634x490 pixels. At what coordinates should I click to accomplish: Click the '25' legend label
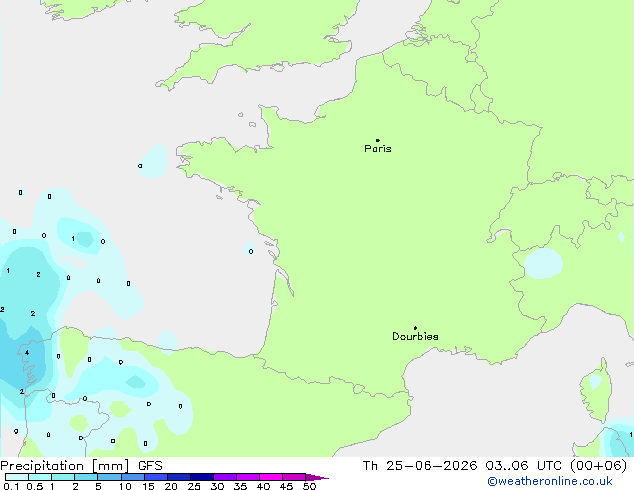tap(194, 486)
